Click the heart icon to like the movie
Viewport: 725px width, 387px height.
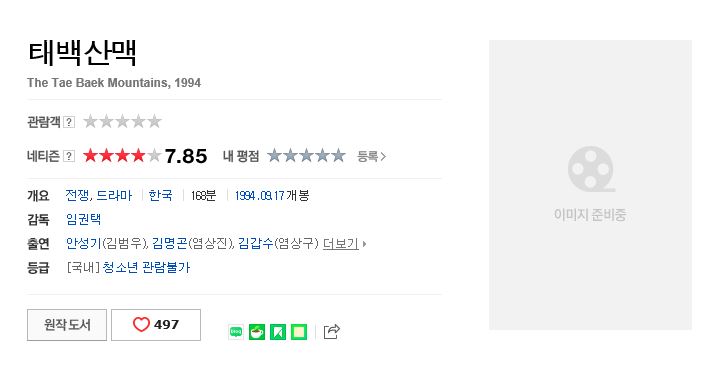click(x=141, y=325)
